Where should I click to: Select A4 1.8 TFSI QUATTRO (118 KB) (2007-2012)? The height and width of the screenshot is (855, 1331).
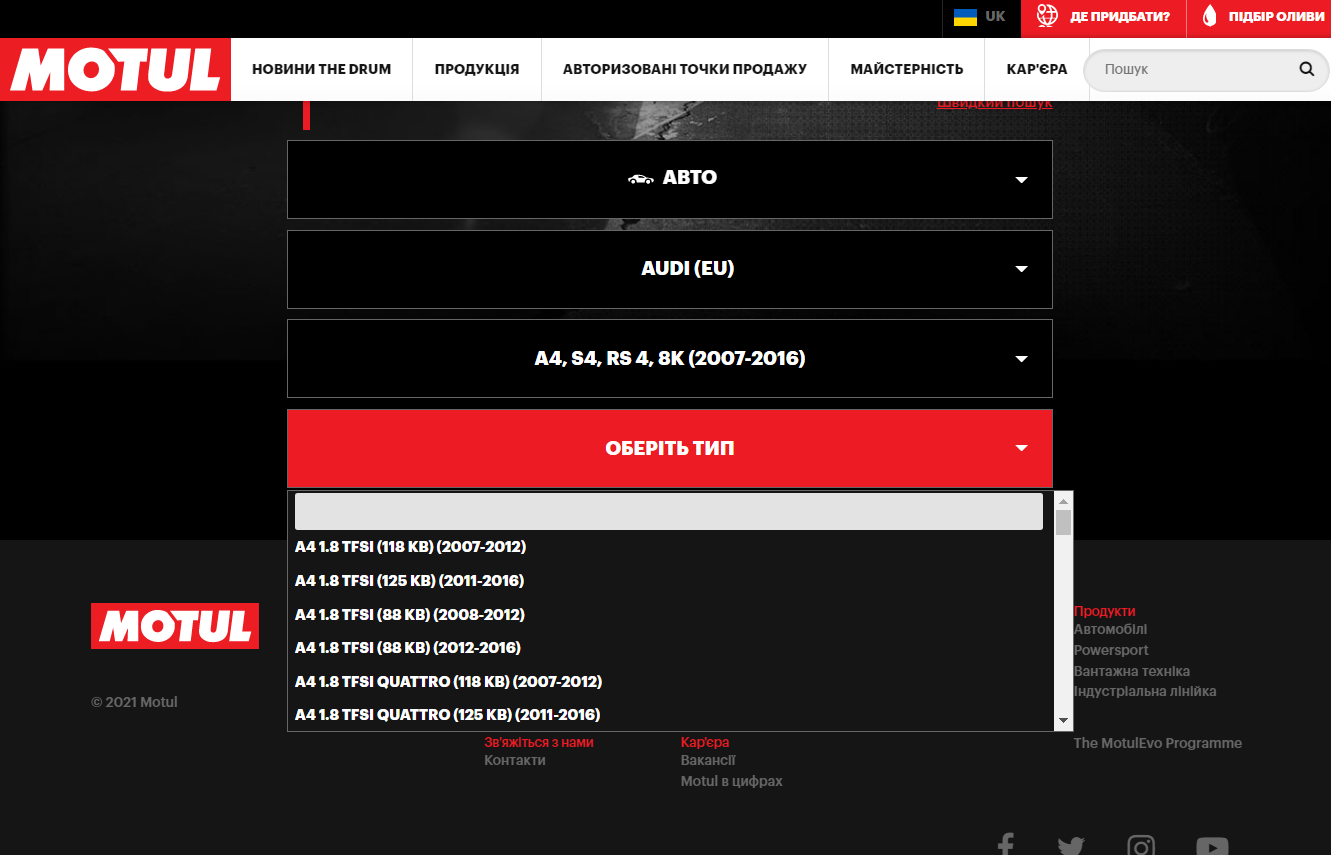click(448, 681)
